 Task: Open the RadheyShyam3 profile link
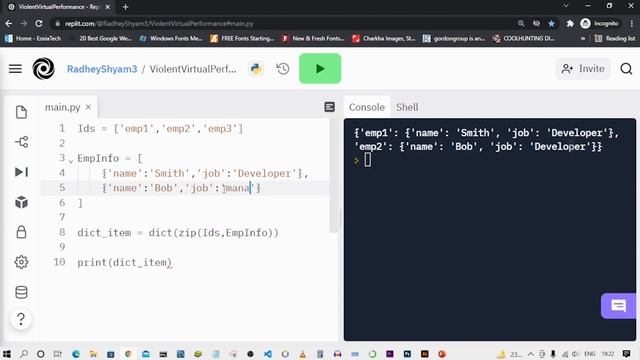[102, 69]
